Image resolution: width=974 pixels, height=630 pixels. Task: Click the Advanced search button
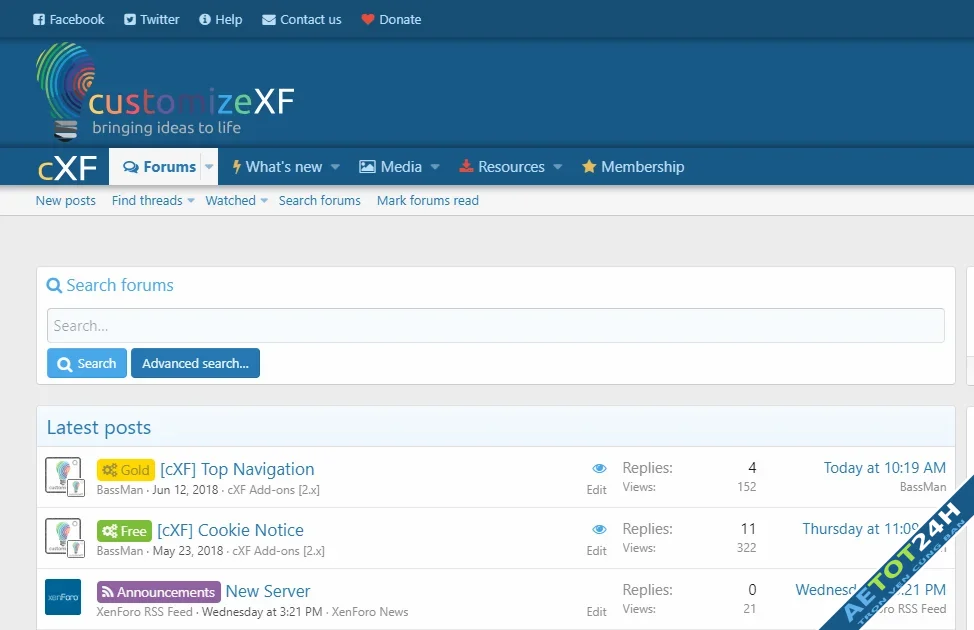click(195, 363)
